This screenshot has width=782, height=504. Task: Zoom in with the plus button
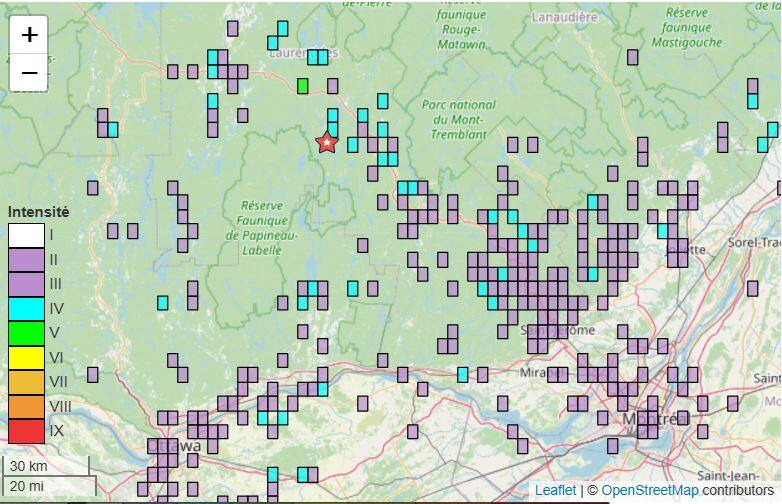click(30, 35)
